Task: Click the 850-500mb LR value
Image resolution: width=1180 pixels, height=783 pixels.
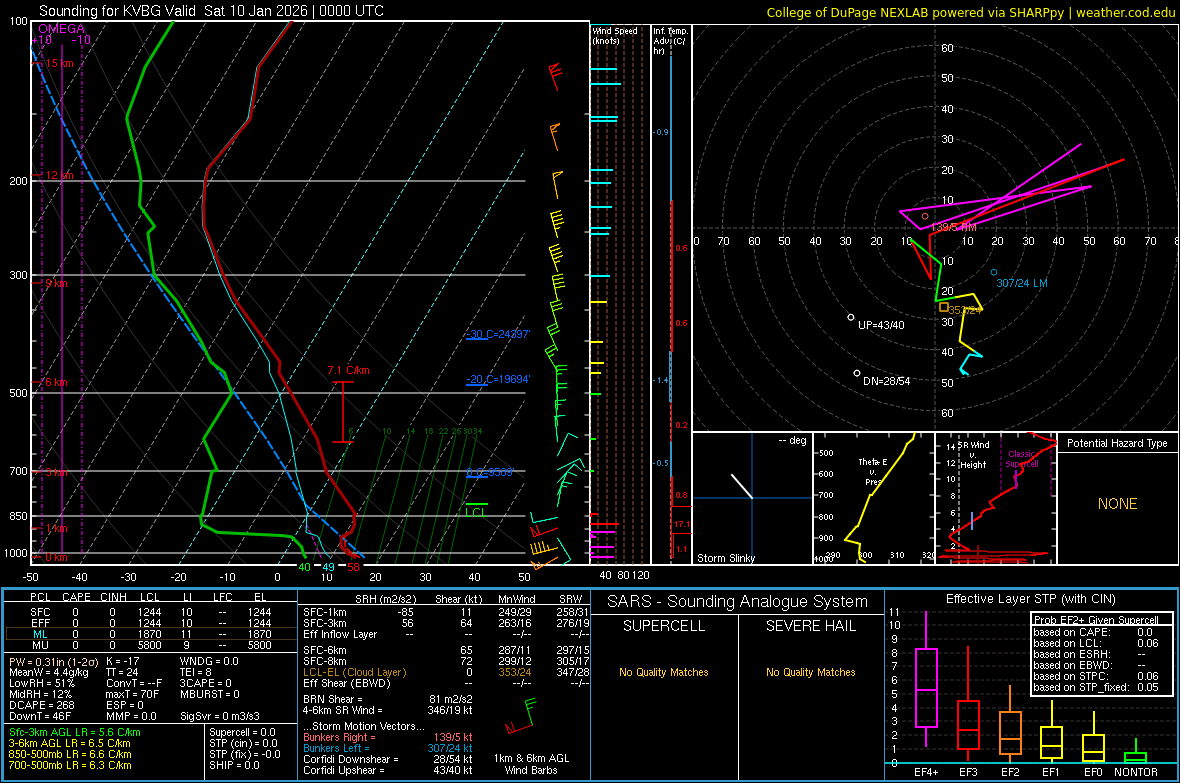Action: (70, 754)
